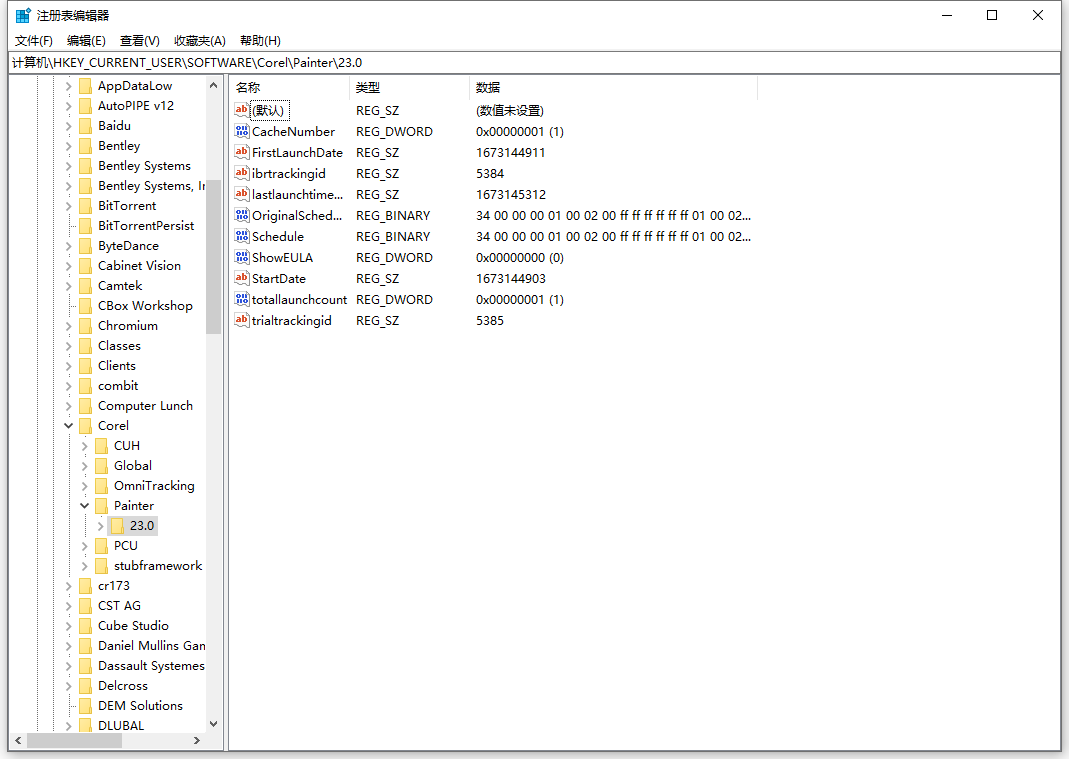Click the stubframework key folder icon
Image resolution: width=1069 pixels, height=759 pixels.
click(x=101, y=566)
